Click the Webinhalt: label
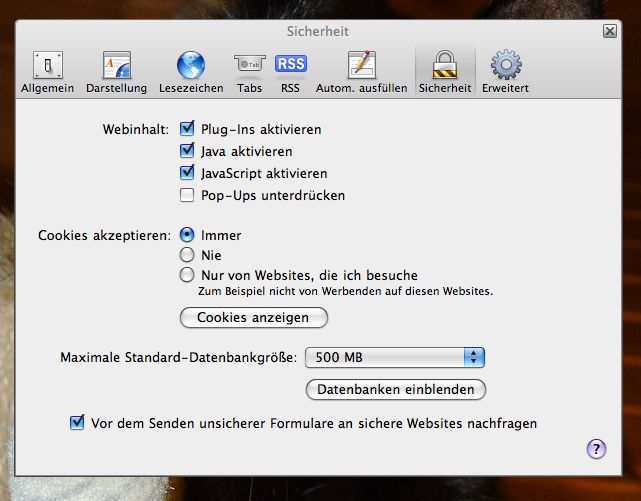The height and width of the screenshot is (501, 641). (x=136, y=130)
